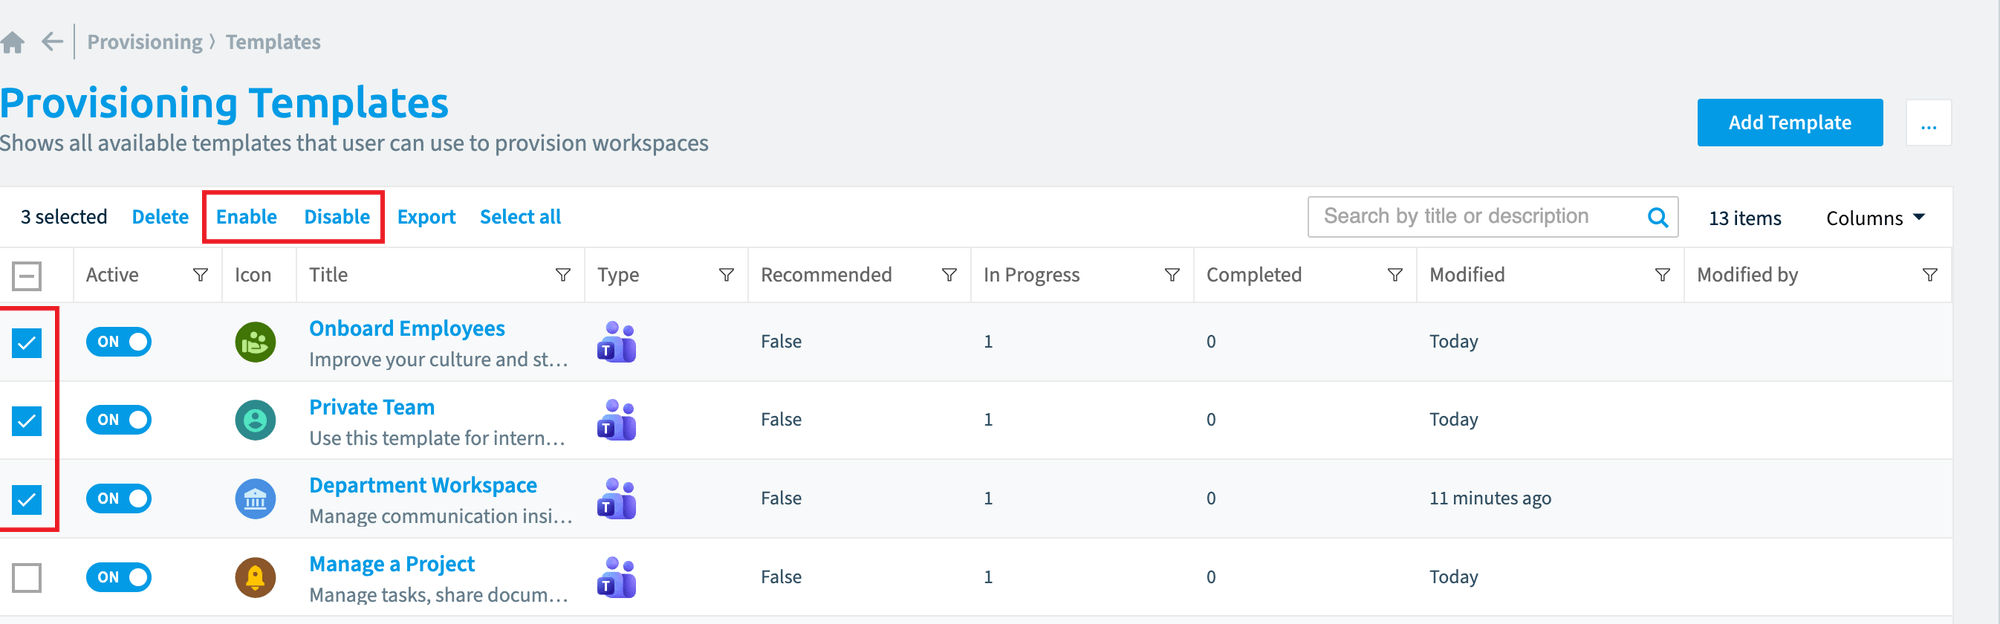Image resolution: width=2000 pixels, height=624 pixels.
Task: Uncheck the Department Workspace row checkbox
Action: (27, 498)
